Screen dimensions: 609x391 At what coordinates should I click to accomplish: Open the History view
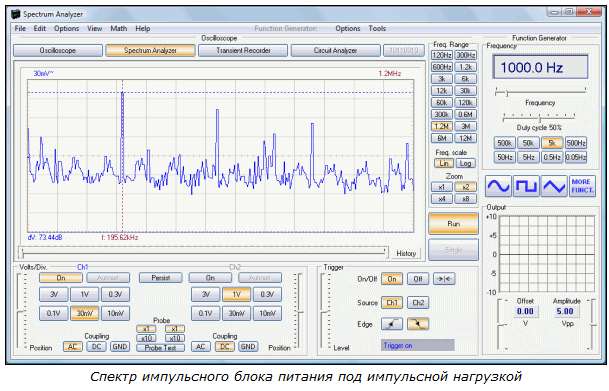406,253
